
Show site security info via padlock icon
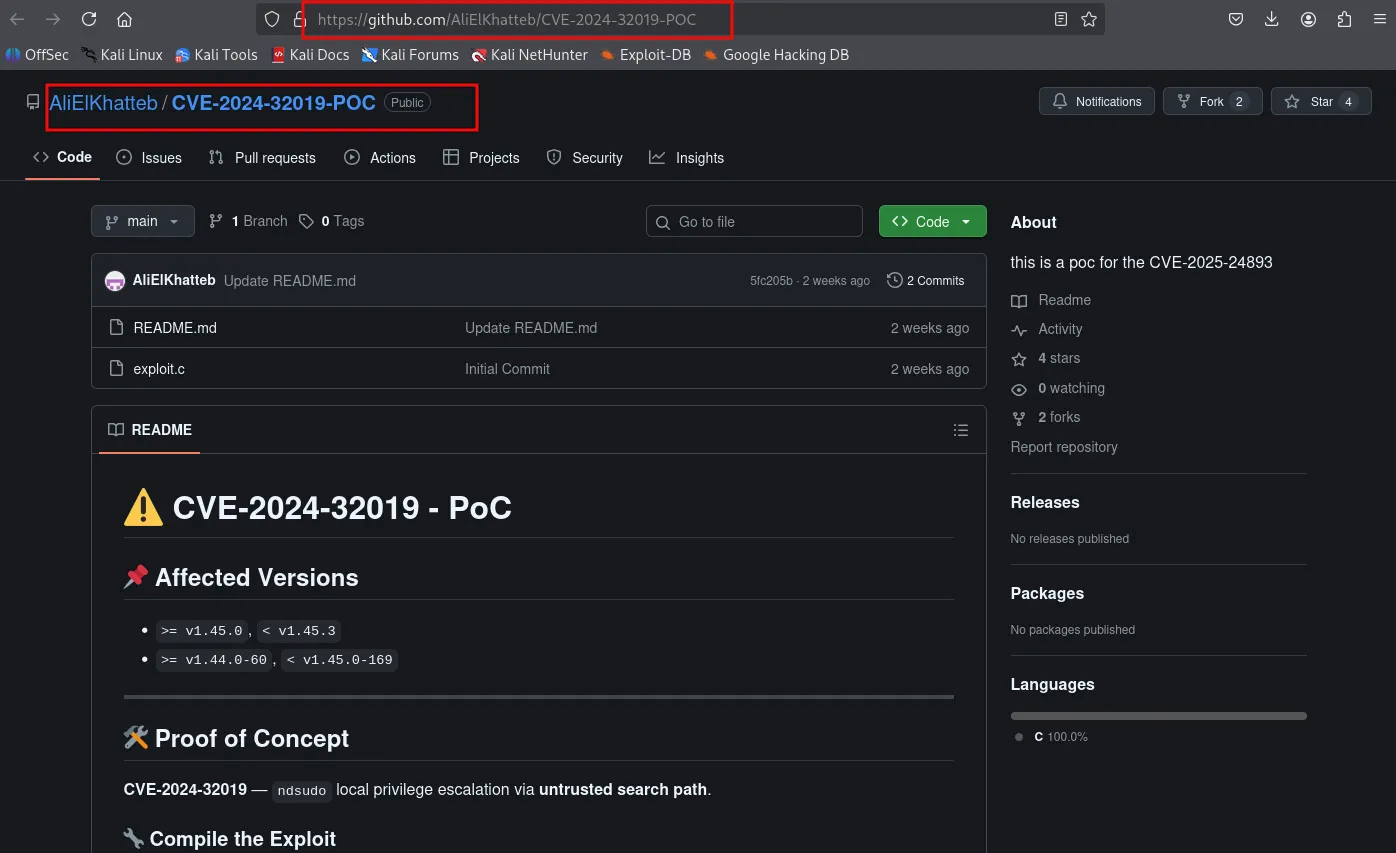pos(299,19)
